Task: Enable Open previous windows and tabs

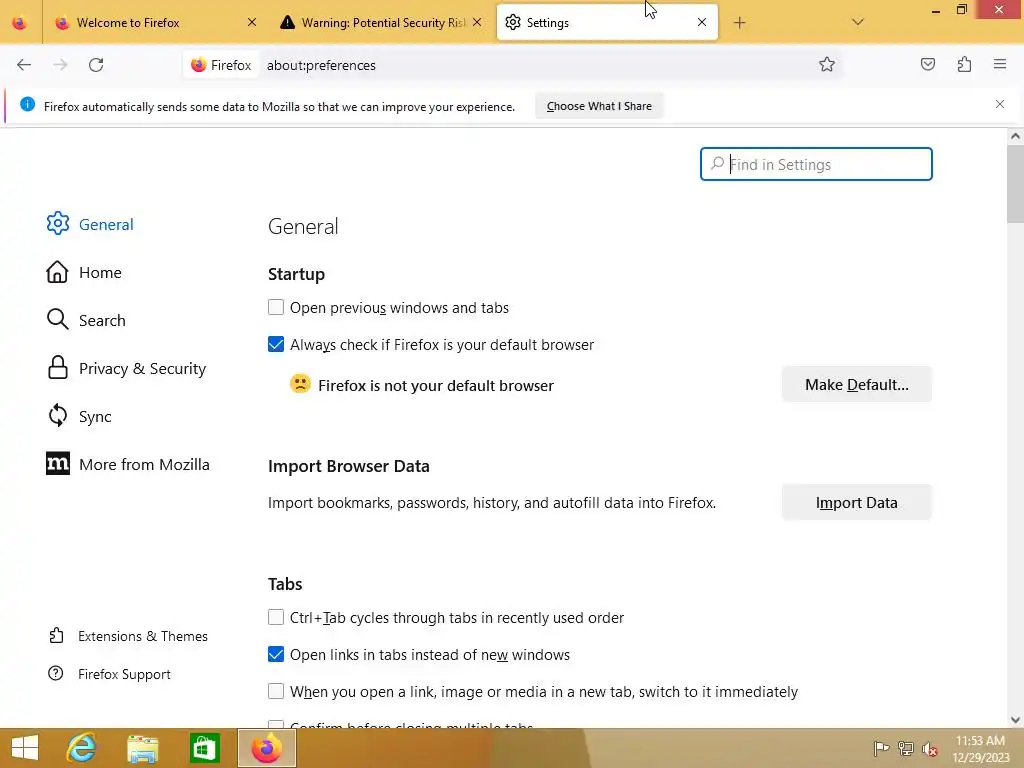Action: point(276,307)
